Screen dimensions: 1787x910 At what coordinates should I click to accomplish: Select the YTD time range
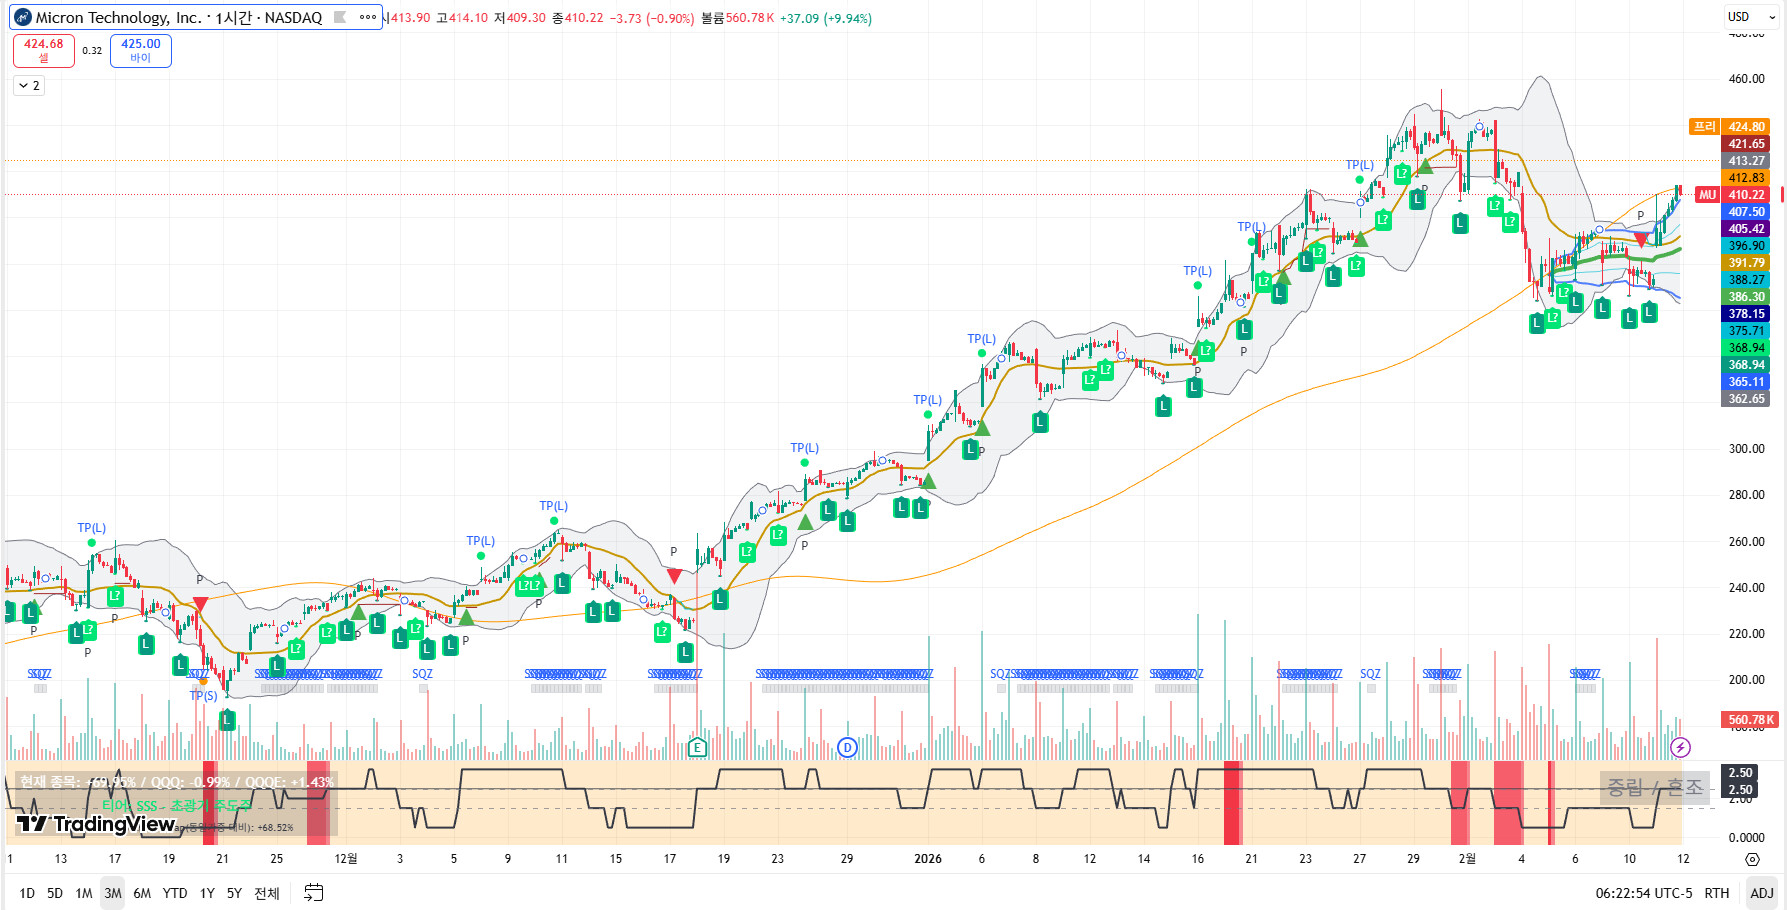pos(175,893)
